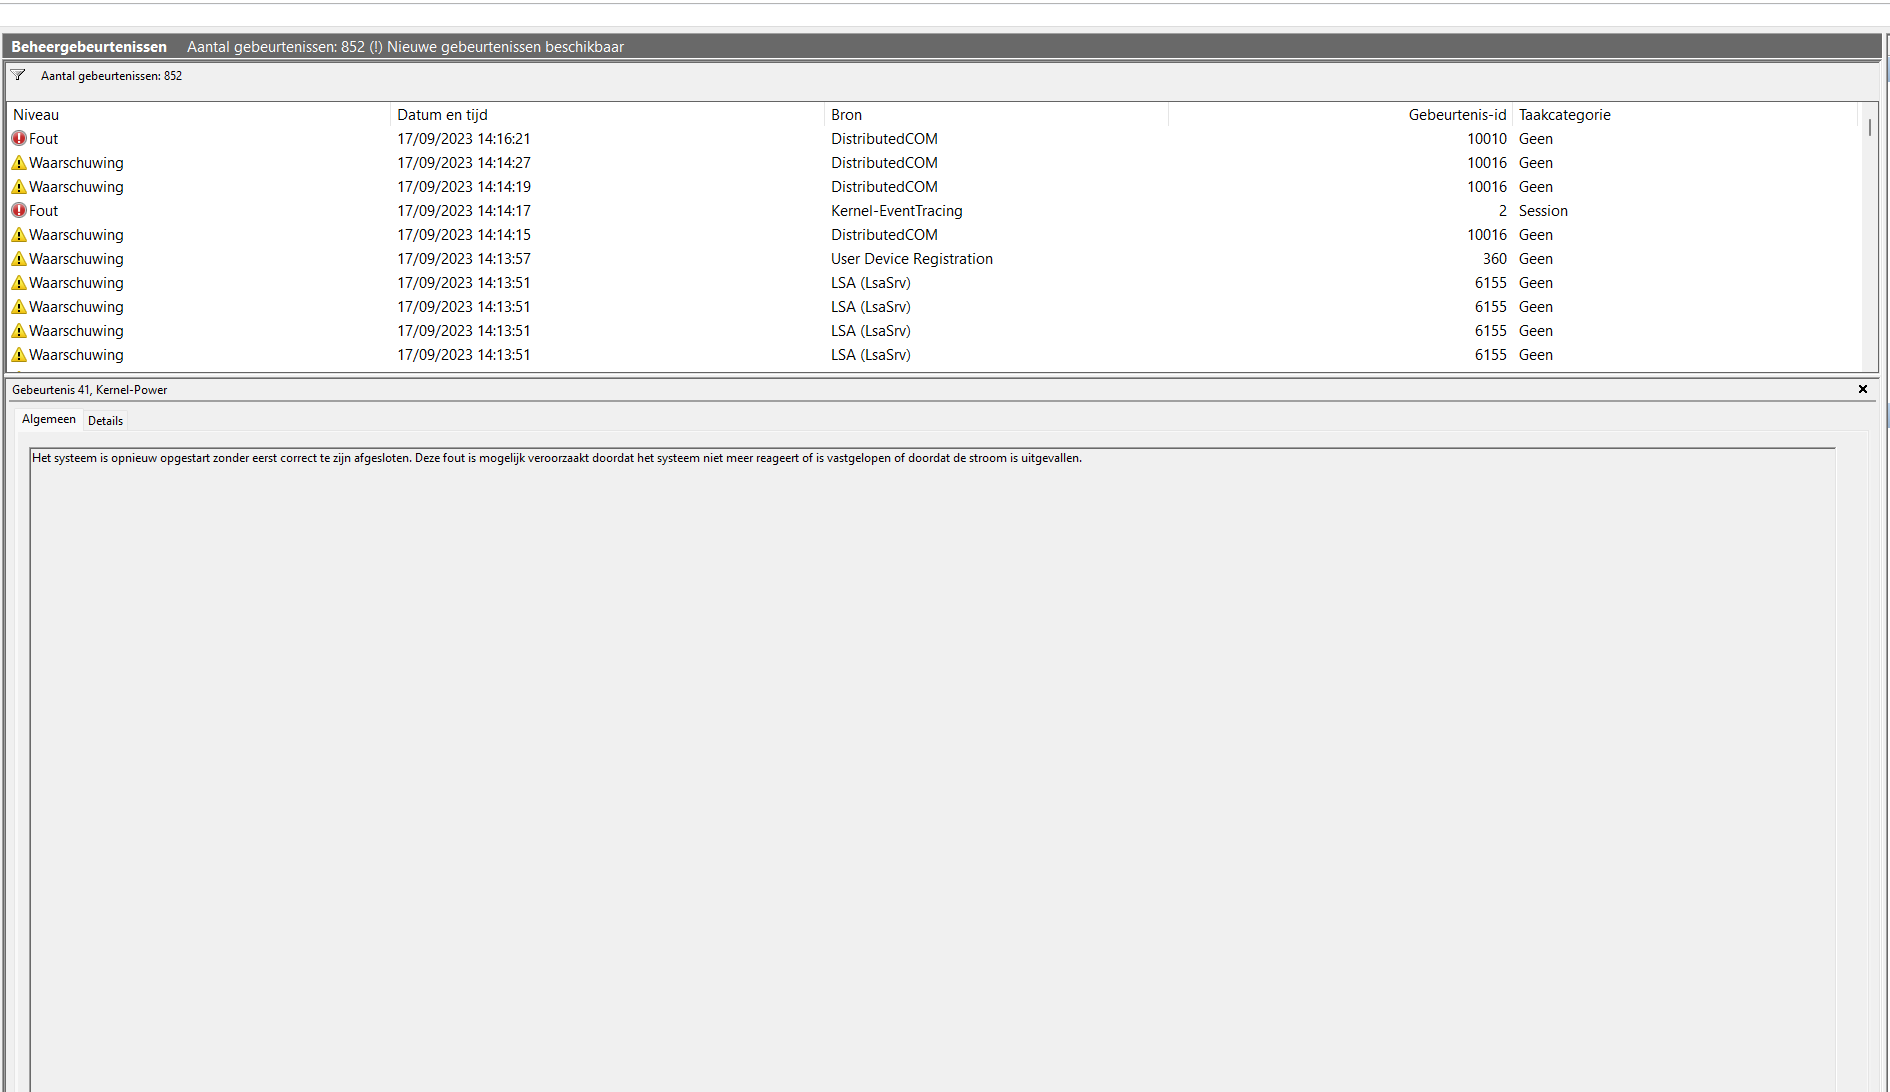This screenshot has width=1890, height=1092.
Task: Click the event description text about unexpected restart
Action: [x=557, y=458]
